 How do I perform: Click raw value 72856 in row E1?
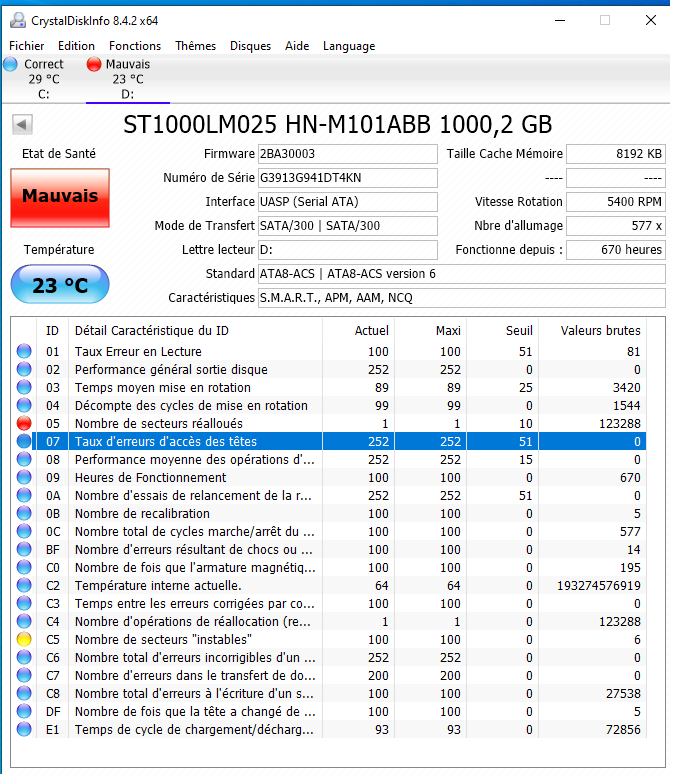(623, 730)
